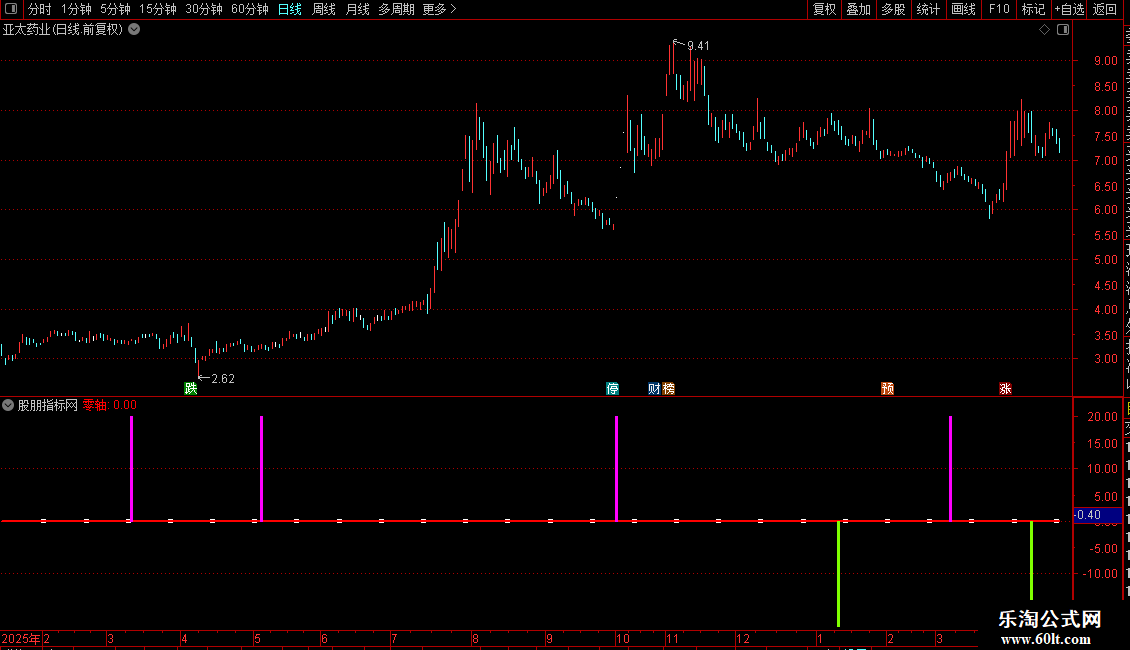1130x650 pixels.
Task: Expand the 更多 timeframe options
Action: [x=439, y=9]
